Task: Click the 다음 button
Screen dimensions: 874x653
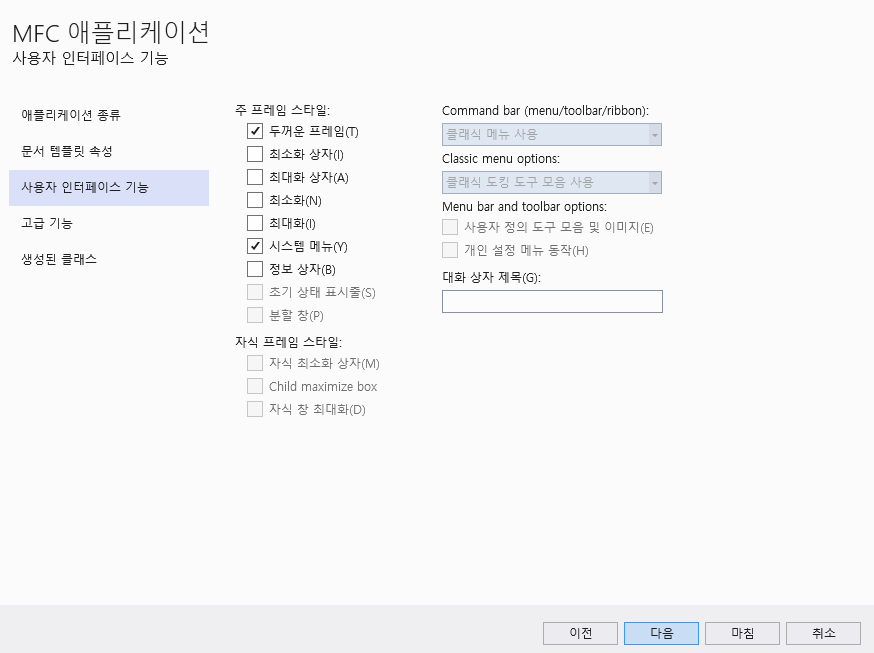Action: point(661,633)
